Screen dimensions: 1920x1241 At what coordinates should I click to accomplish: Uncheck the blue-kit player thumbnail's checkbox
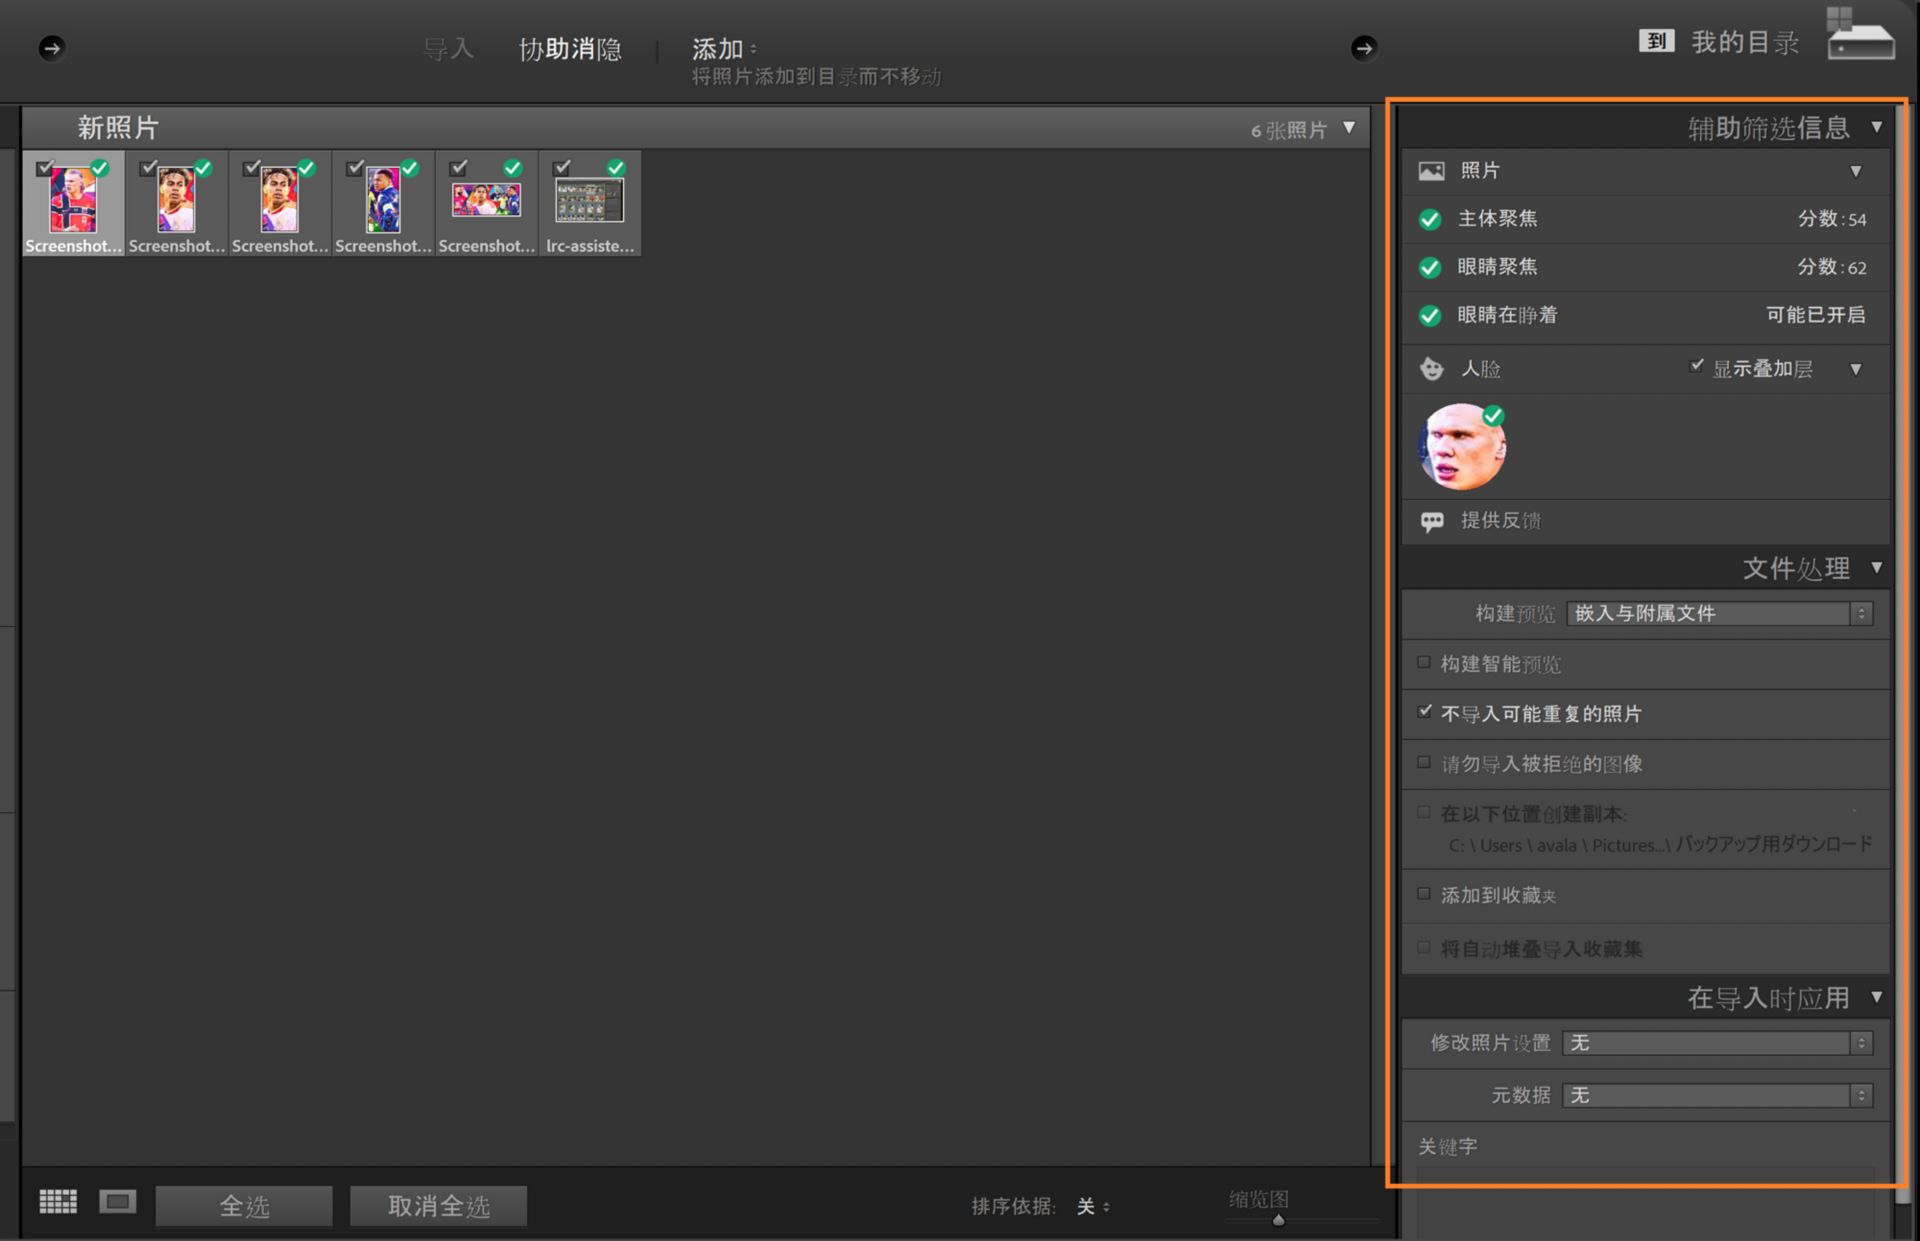click(355, 168)
